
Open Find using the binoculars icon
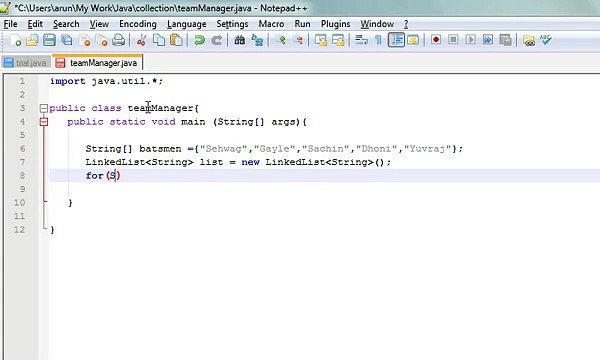(240, 40)
